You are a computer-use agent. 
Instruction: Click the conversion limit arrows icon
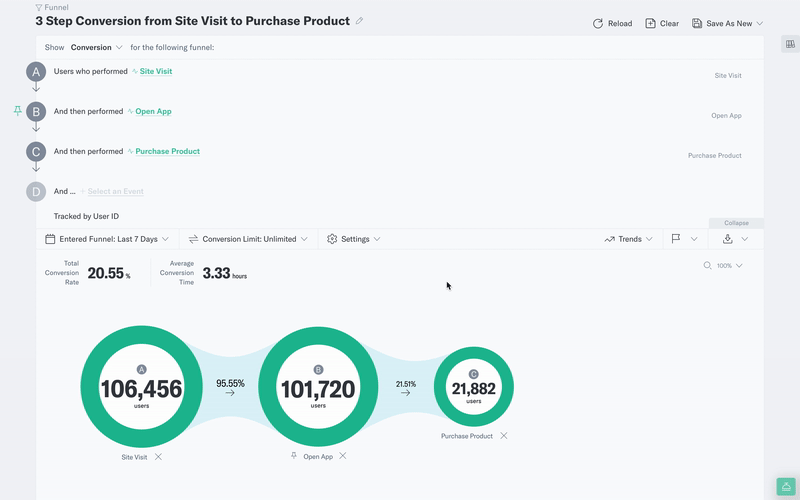coord(193,239)
